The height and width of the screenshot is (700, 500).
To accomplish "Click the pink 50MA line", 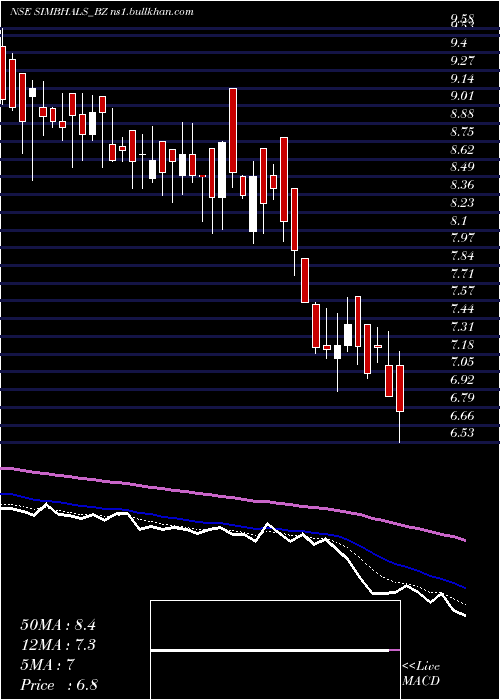I will (x=232, y=497).
